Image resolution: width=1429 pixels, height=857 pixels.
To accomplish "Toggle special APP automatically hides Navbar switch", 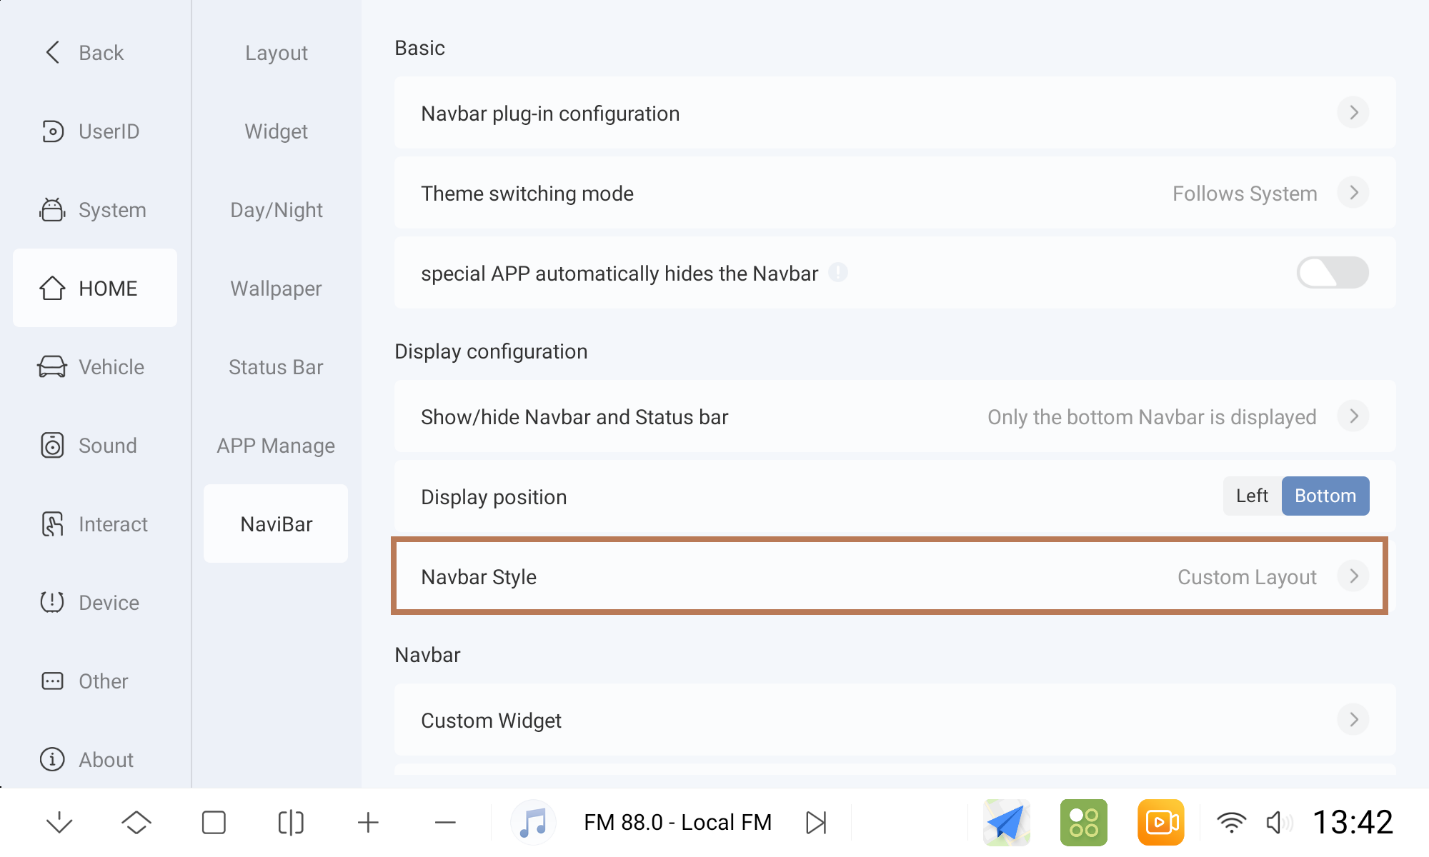I will click(x=1332, y=272).
